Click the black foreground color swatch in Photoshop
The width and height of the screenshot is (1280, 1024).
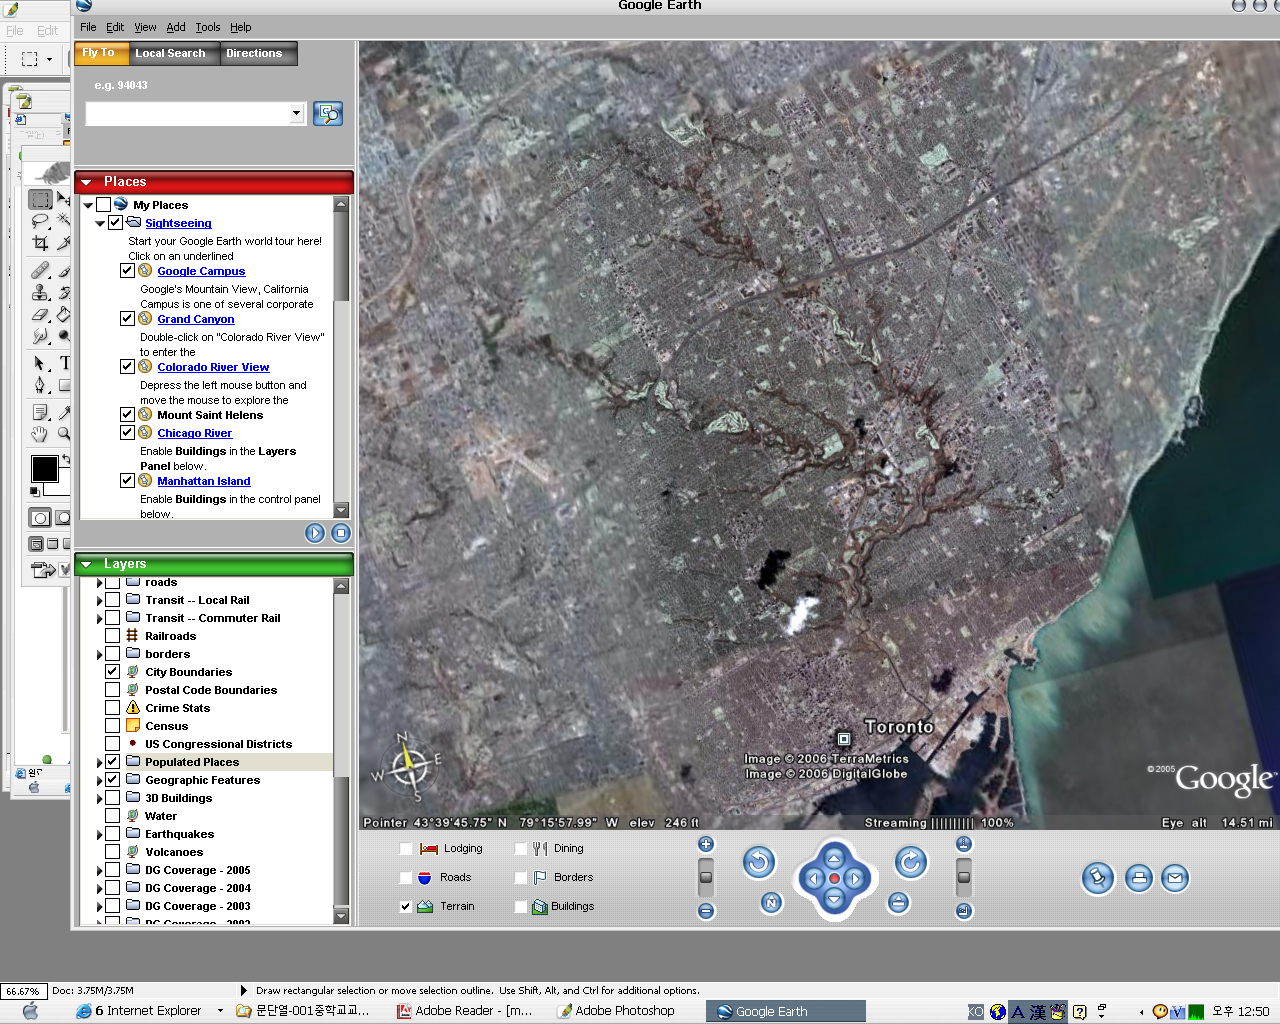[44, 468]
